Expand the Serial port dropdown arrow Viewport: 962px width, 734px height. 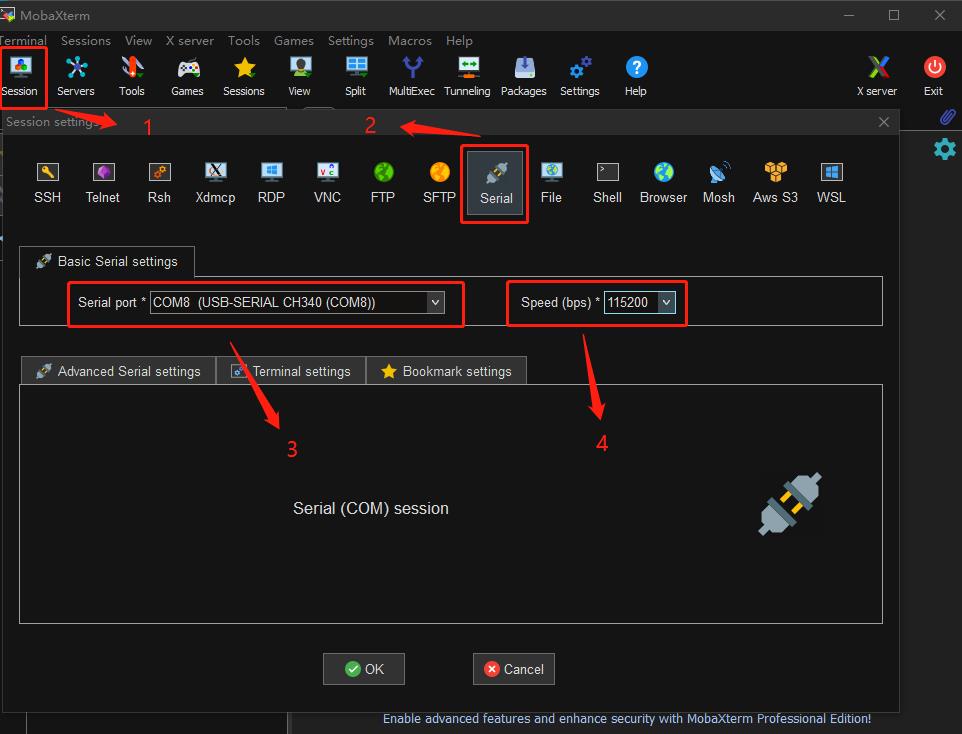click(x=436, y=302)
